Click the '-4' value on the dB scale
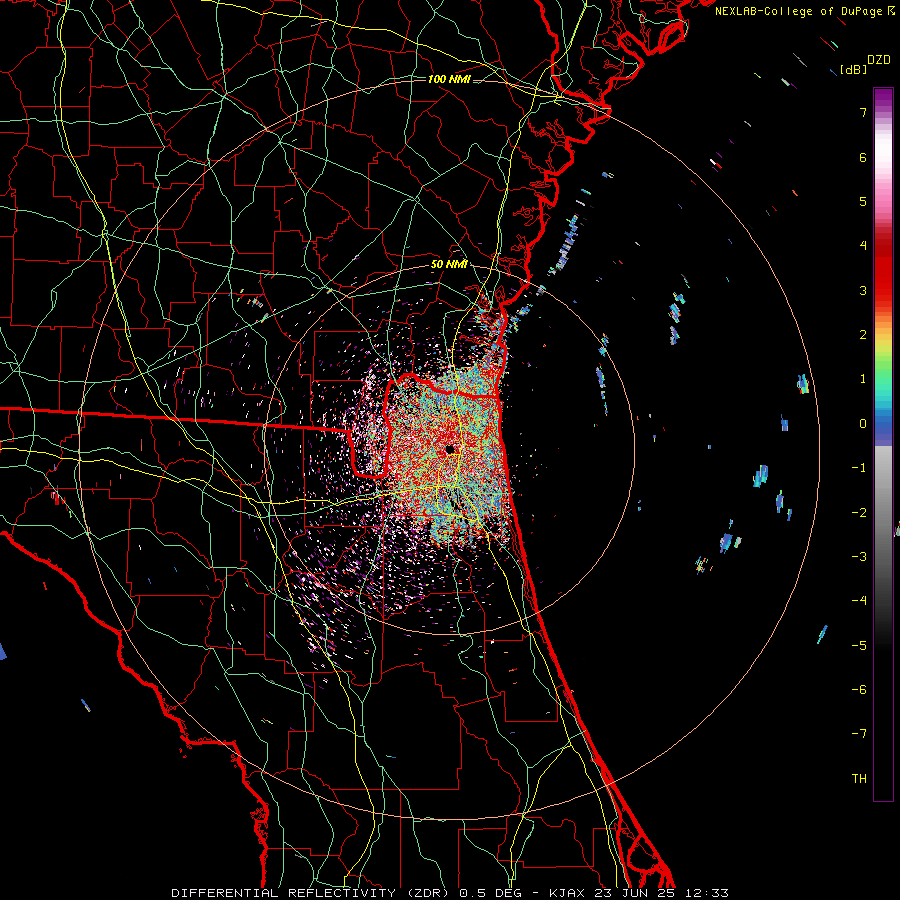This screenshot has height=900, width=900. coord(859,601)
